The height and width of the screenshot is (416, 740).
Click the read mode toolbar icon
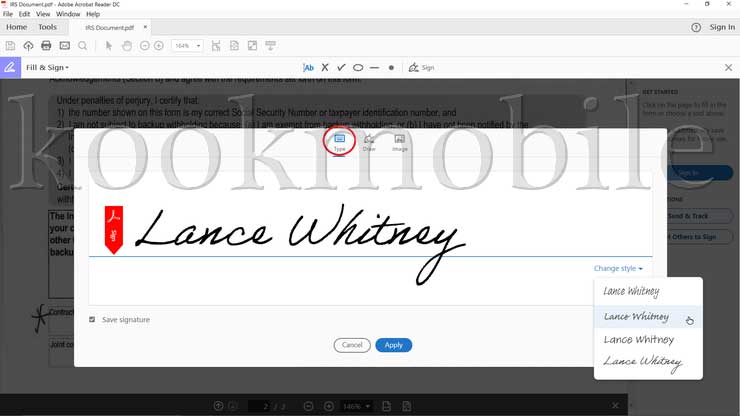pos(270,46)
